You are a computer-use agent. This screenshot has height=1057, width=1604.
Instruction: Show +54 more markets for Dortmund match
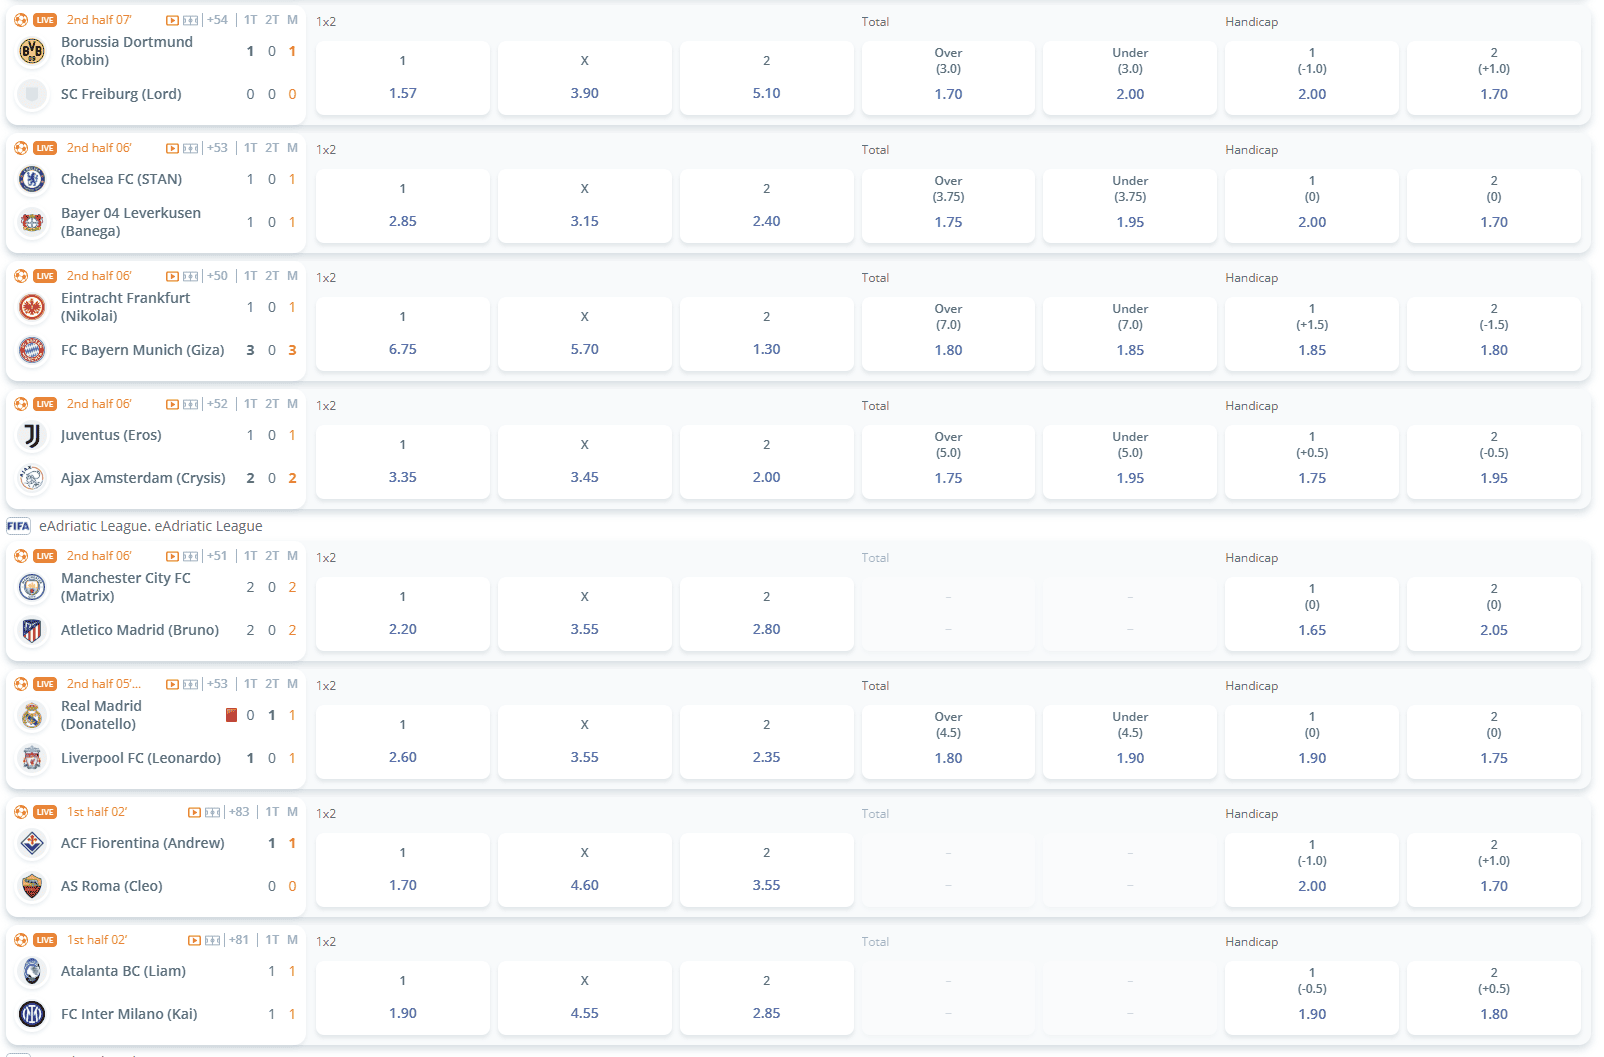point(217,20)
